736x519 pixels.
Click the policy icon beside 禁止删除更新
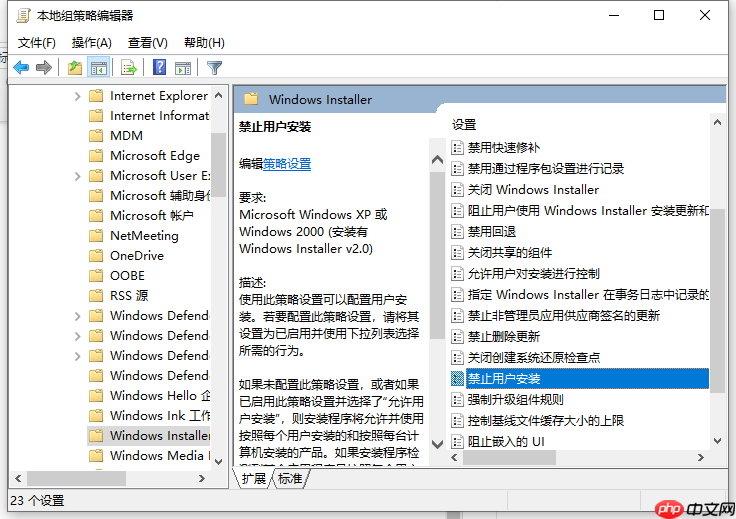coord(457,336)
